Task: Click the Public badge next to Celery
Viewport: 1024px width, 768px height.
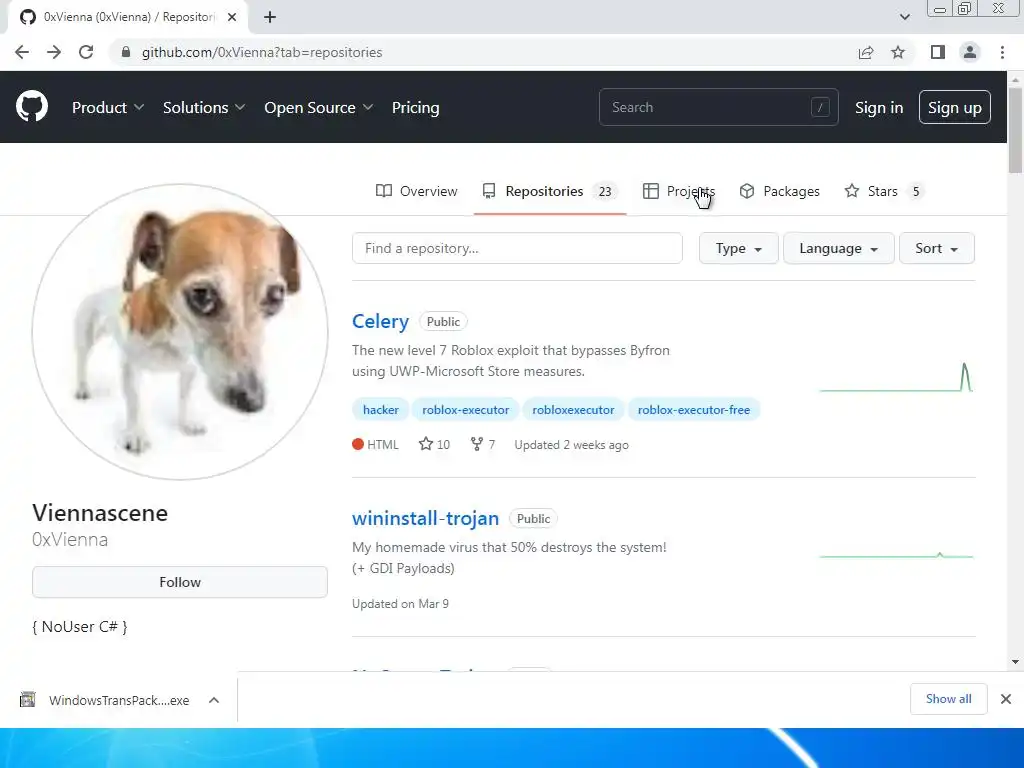Action: (x=443, y=321)
